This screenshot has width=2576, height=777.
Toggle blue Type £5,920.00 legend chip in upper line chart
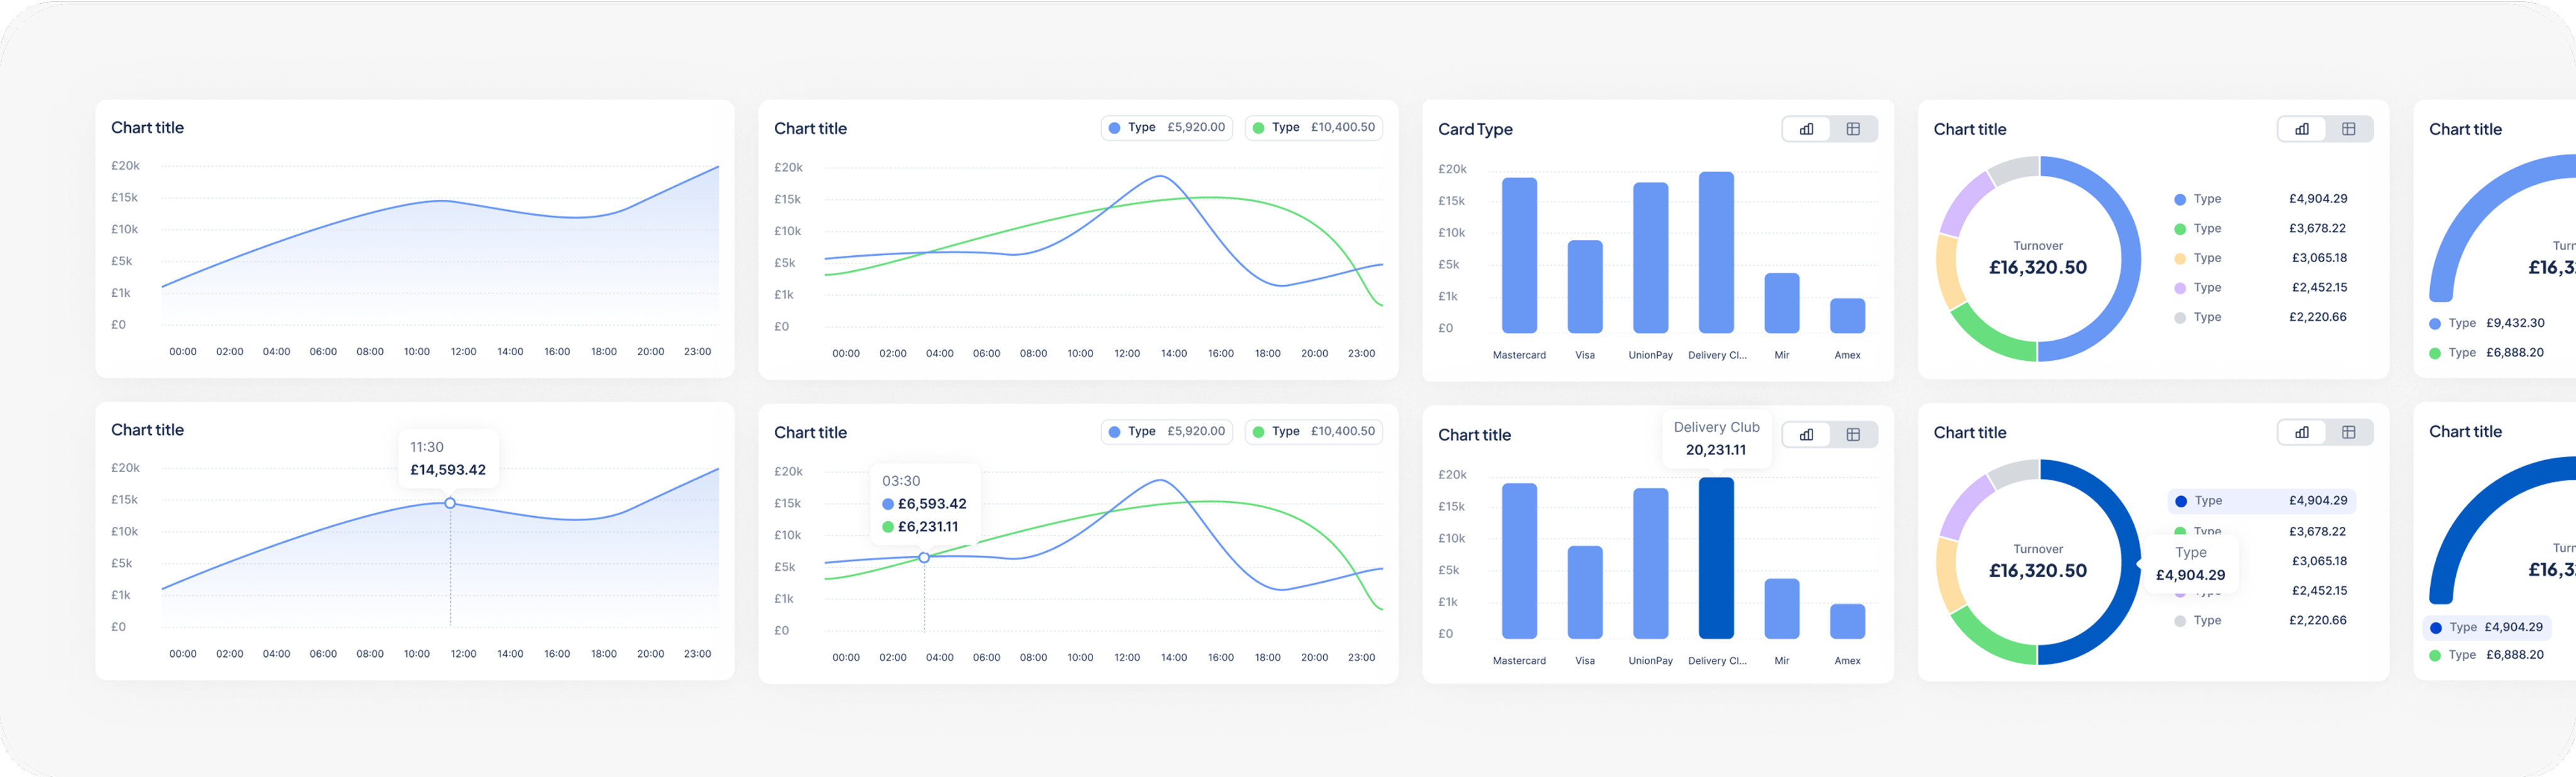tap(1166, 128)
